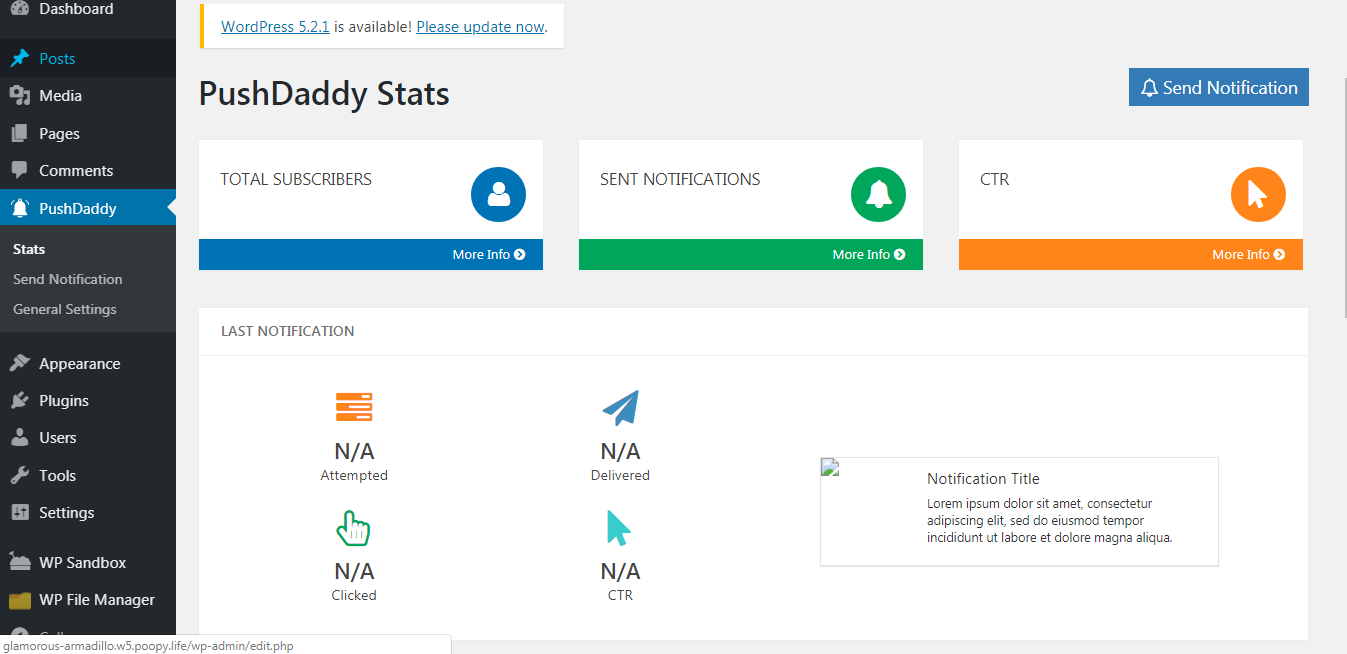
Task: Click the blue Send Notification button
Action: (x=1218, y=87)
